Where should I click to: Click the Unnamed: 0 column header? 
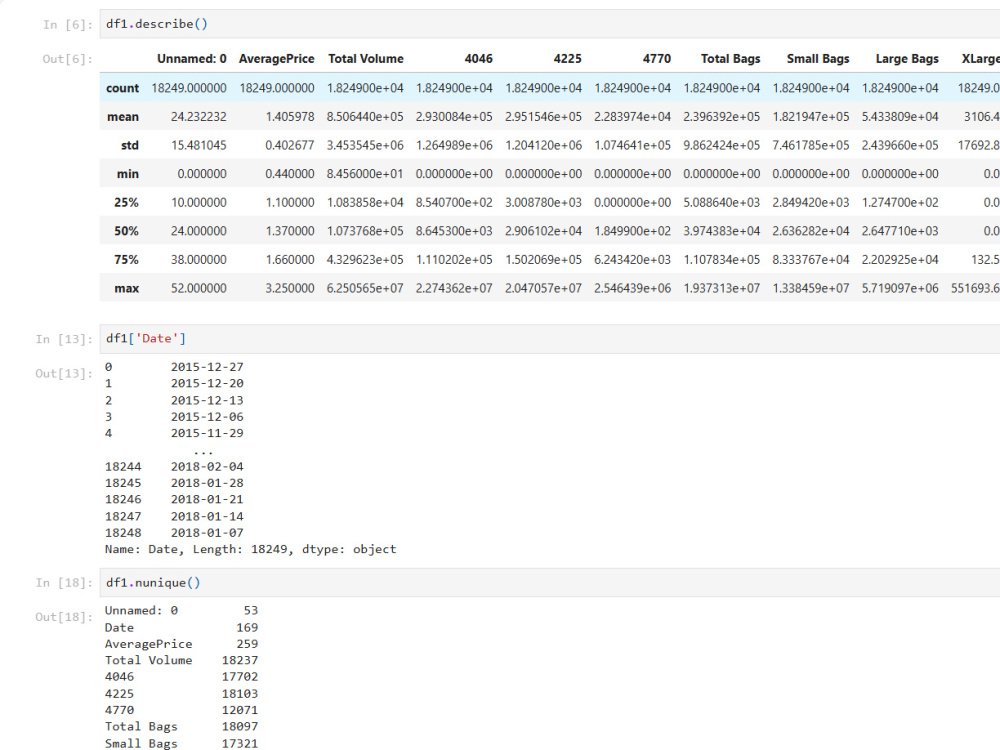pyautogui.click(x=191, y=59)
